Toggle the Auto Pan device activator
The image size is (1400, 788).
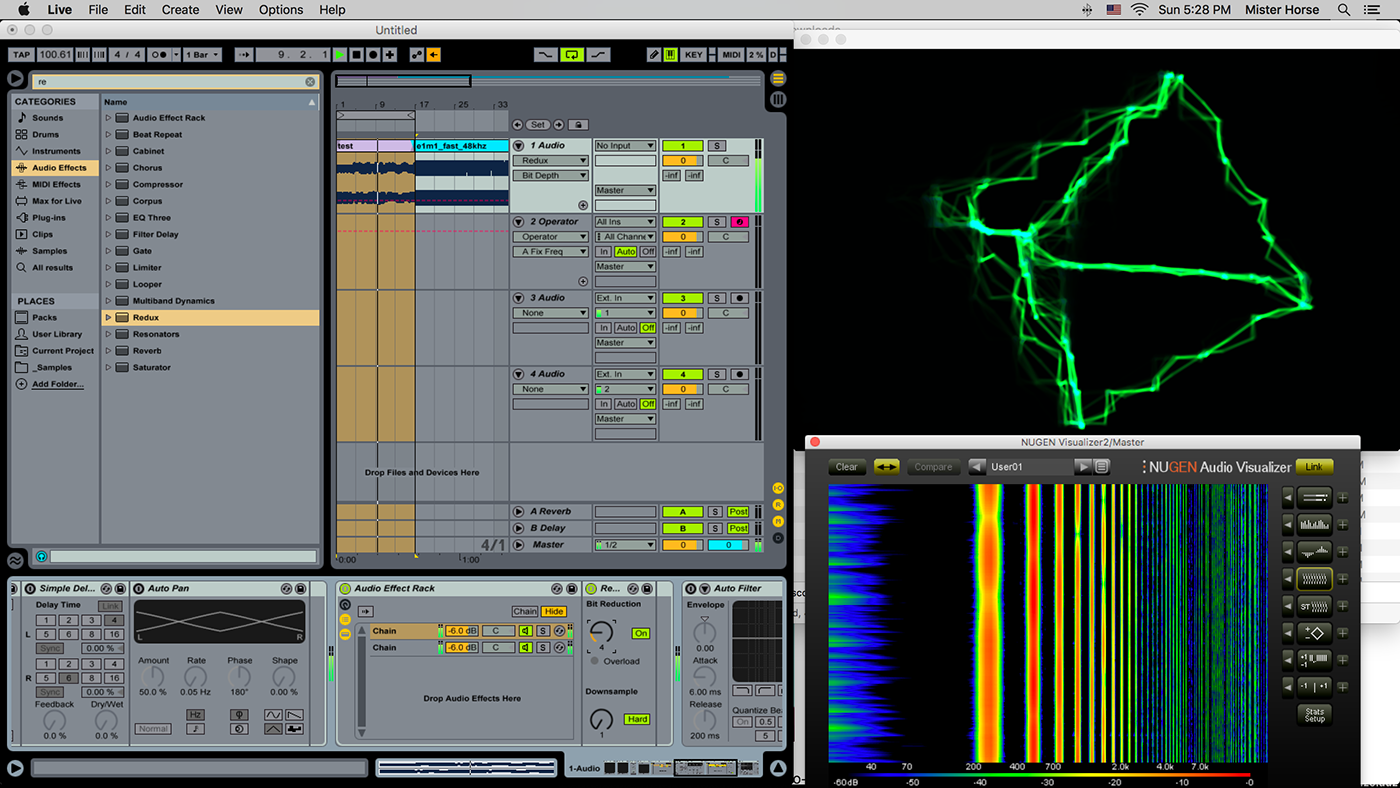tap(140, 588)
